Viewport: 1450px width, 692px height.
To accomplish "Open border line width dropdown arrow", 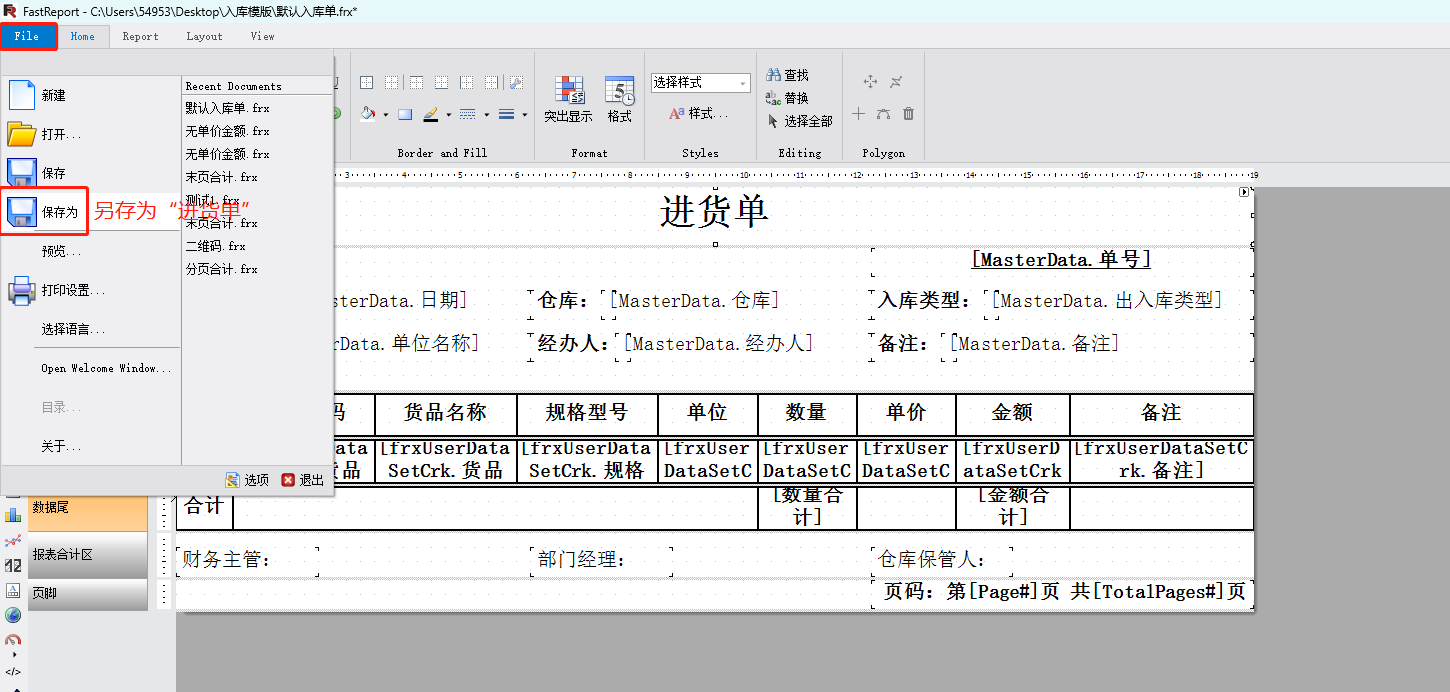I will (x=524, y=114).
